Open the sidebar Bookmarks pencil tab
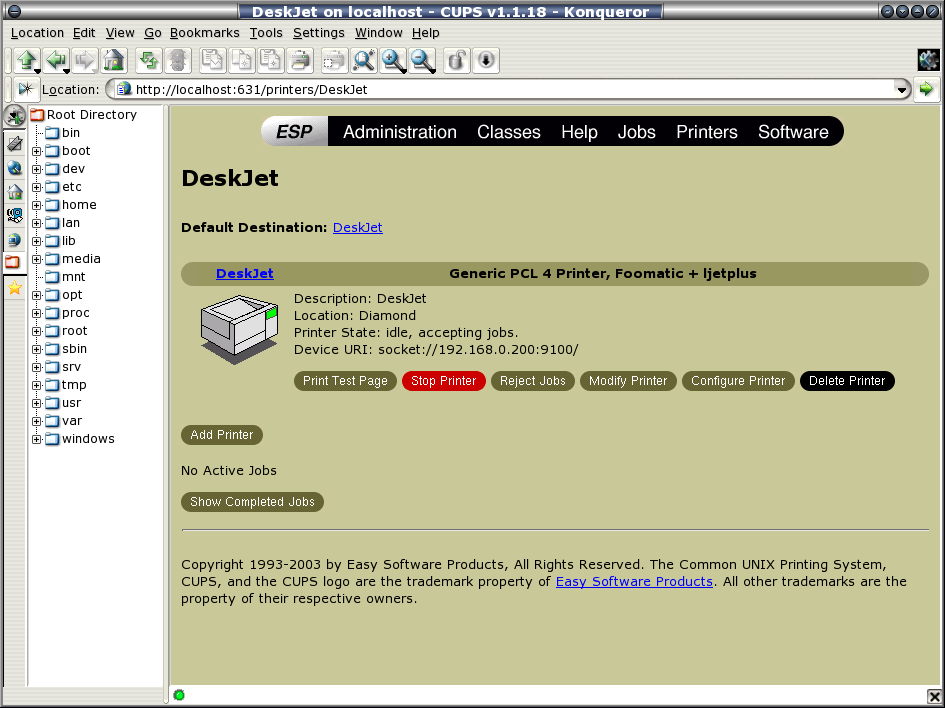The image size is (945, 708). (x=14, y=143)
